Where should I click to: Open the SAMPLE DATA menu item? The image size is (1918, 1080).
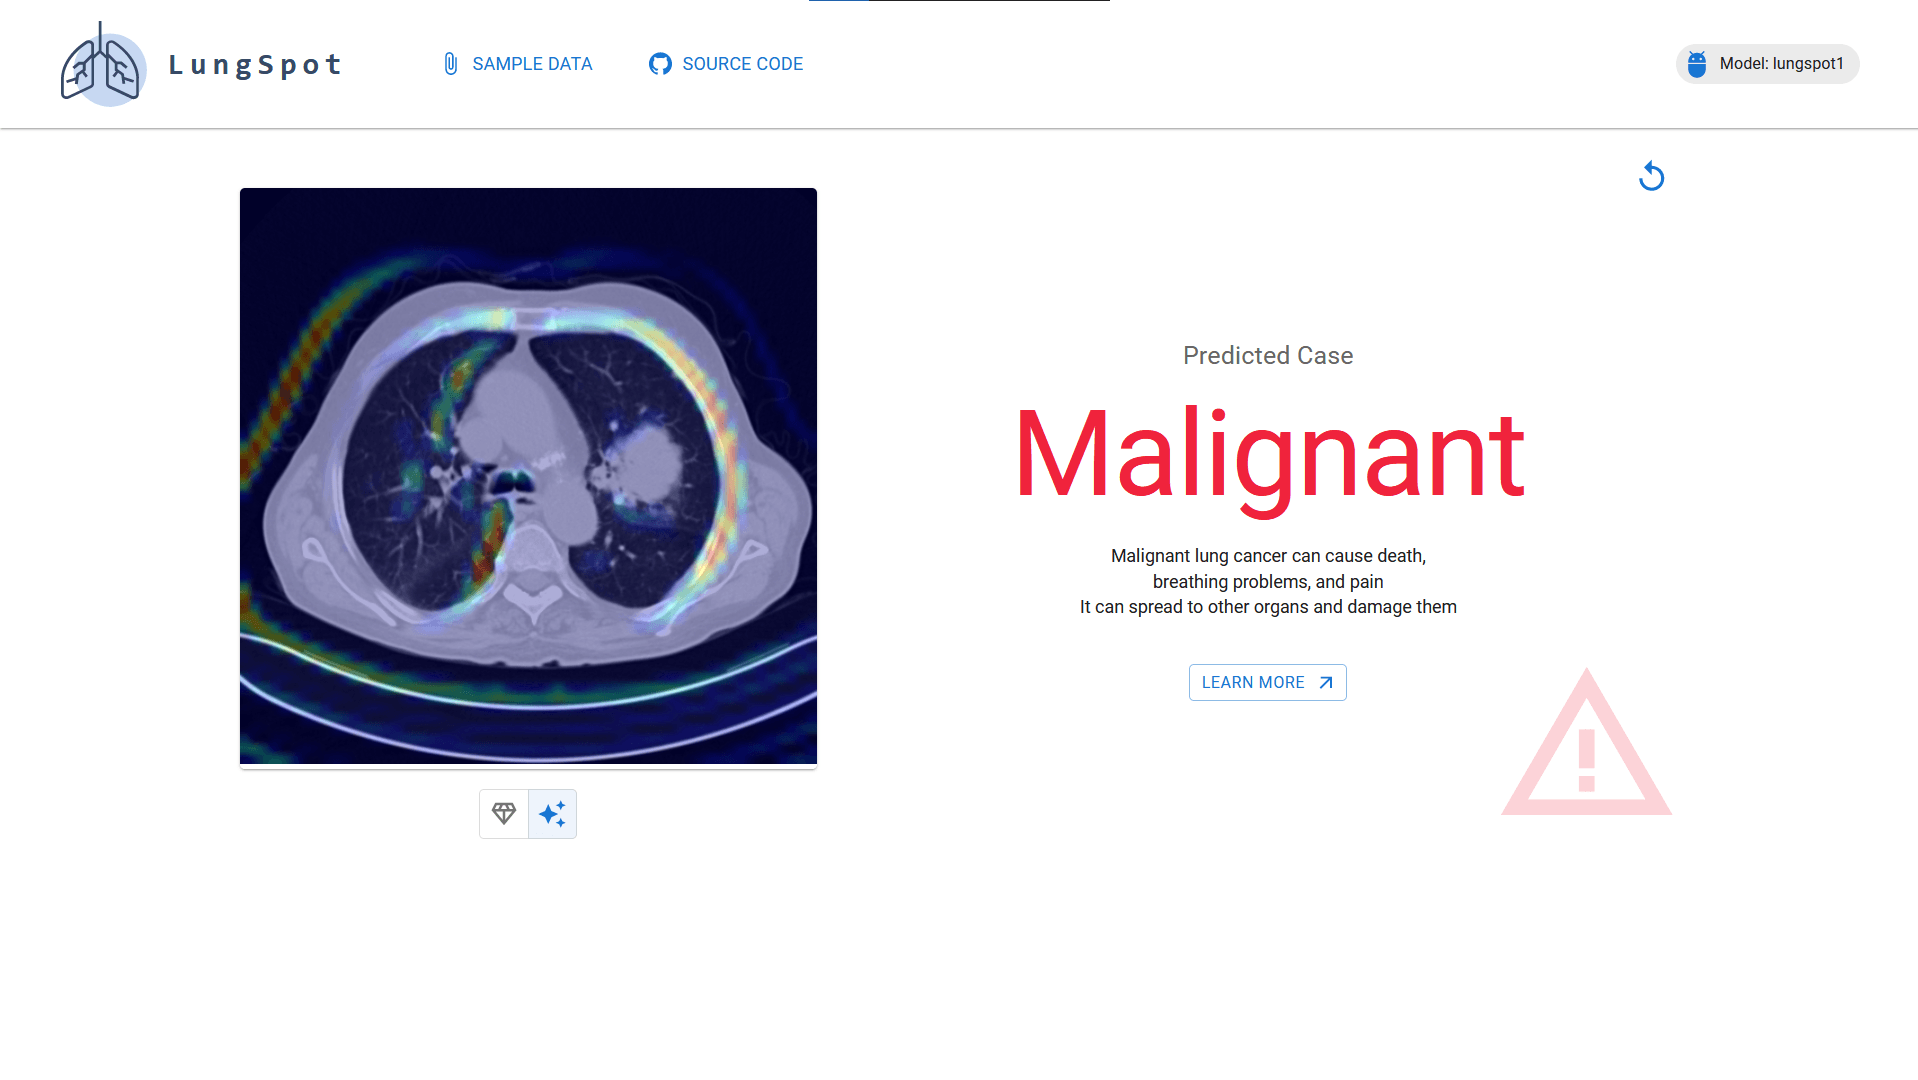tap(531, 64)
